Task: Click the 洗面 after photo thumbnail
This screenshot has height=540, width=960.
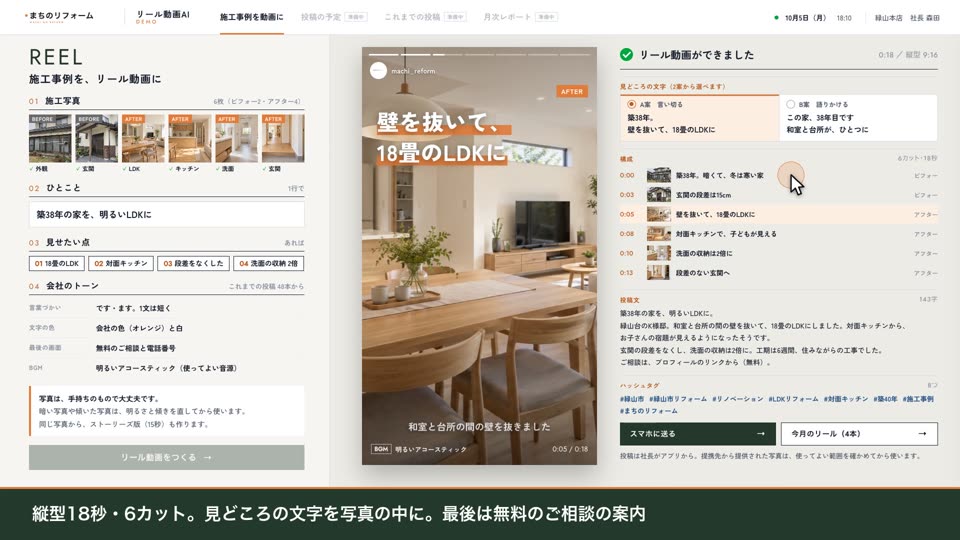Action: (236, 138)
